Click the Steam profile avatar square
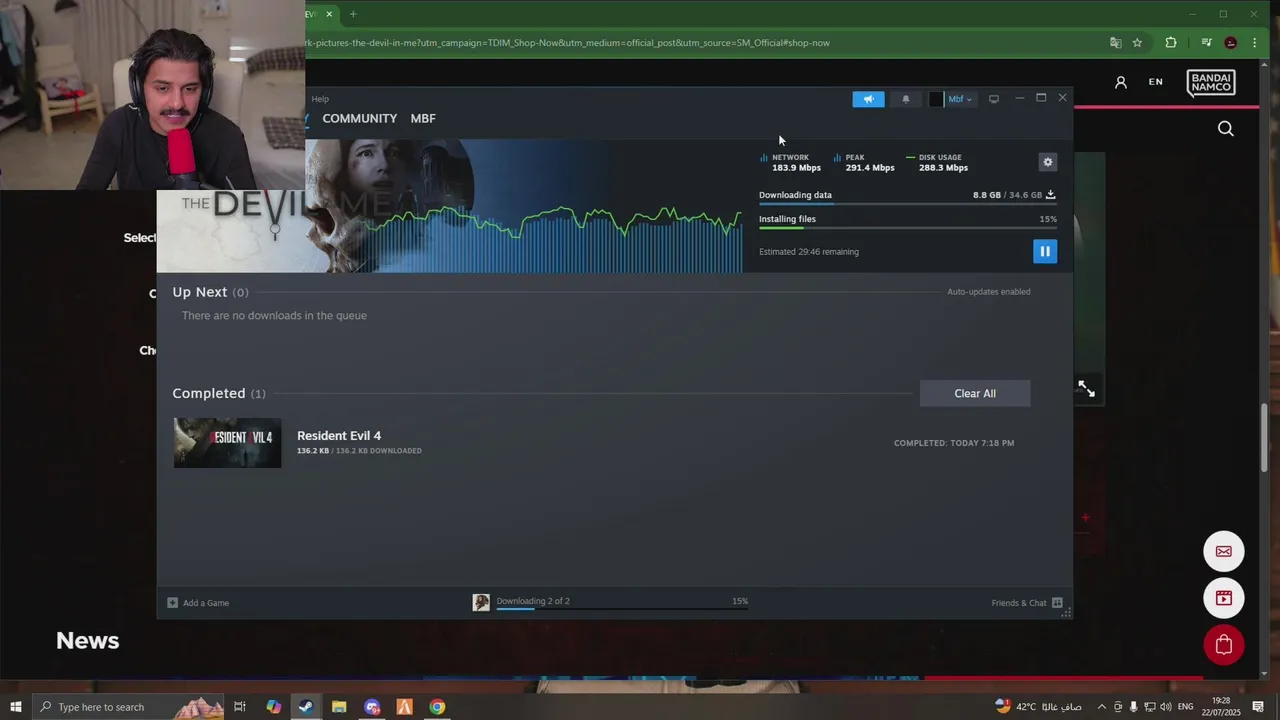The width and height of the screenshot is (1280, 720). pos(936,99)
